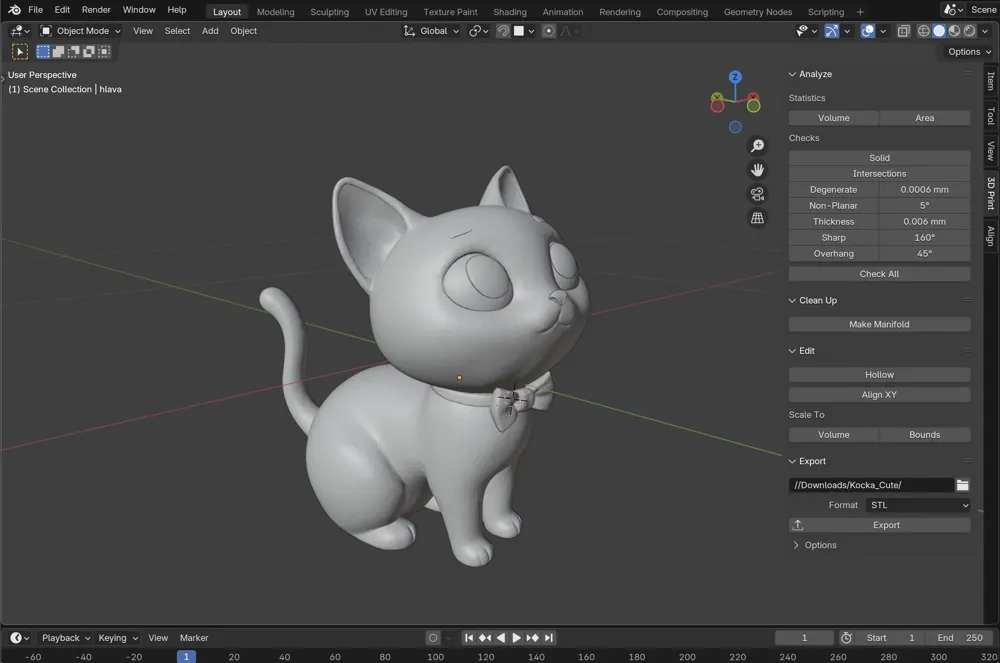Open the Blender logo menu
This screenshot has height=663, width=1000.
(x=14, y=10)
